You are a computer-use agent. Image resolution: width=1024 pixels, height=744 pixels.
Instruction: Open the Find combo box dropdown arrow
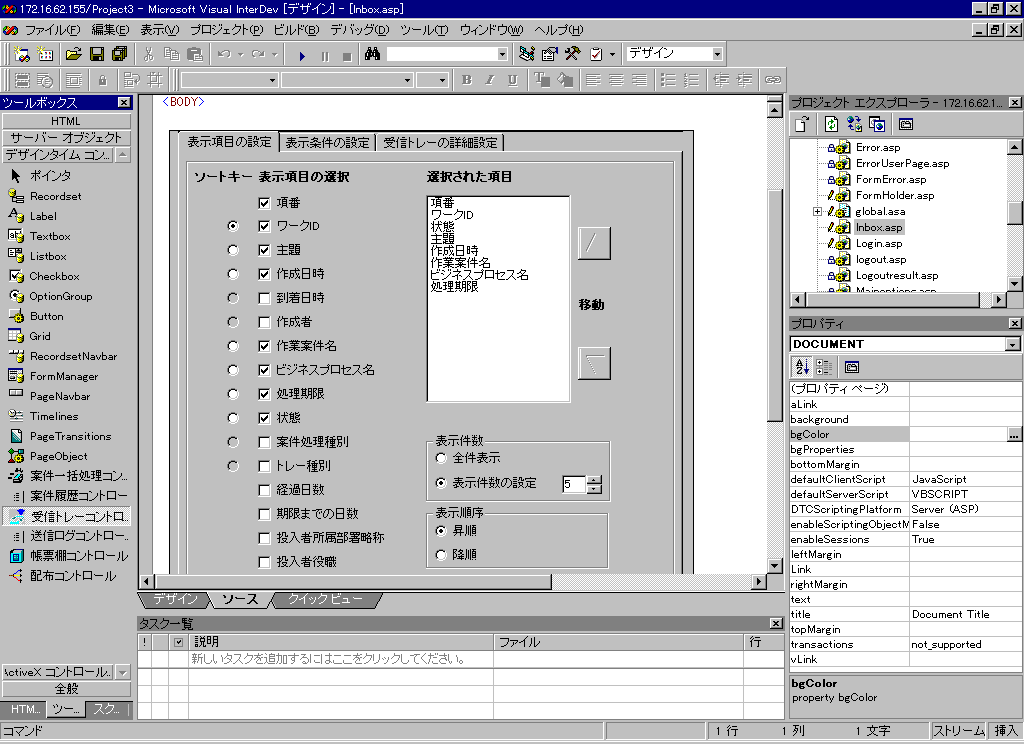(502, 54)
